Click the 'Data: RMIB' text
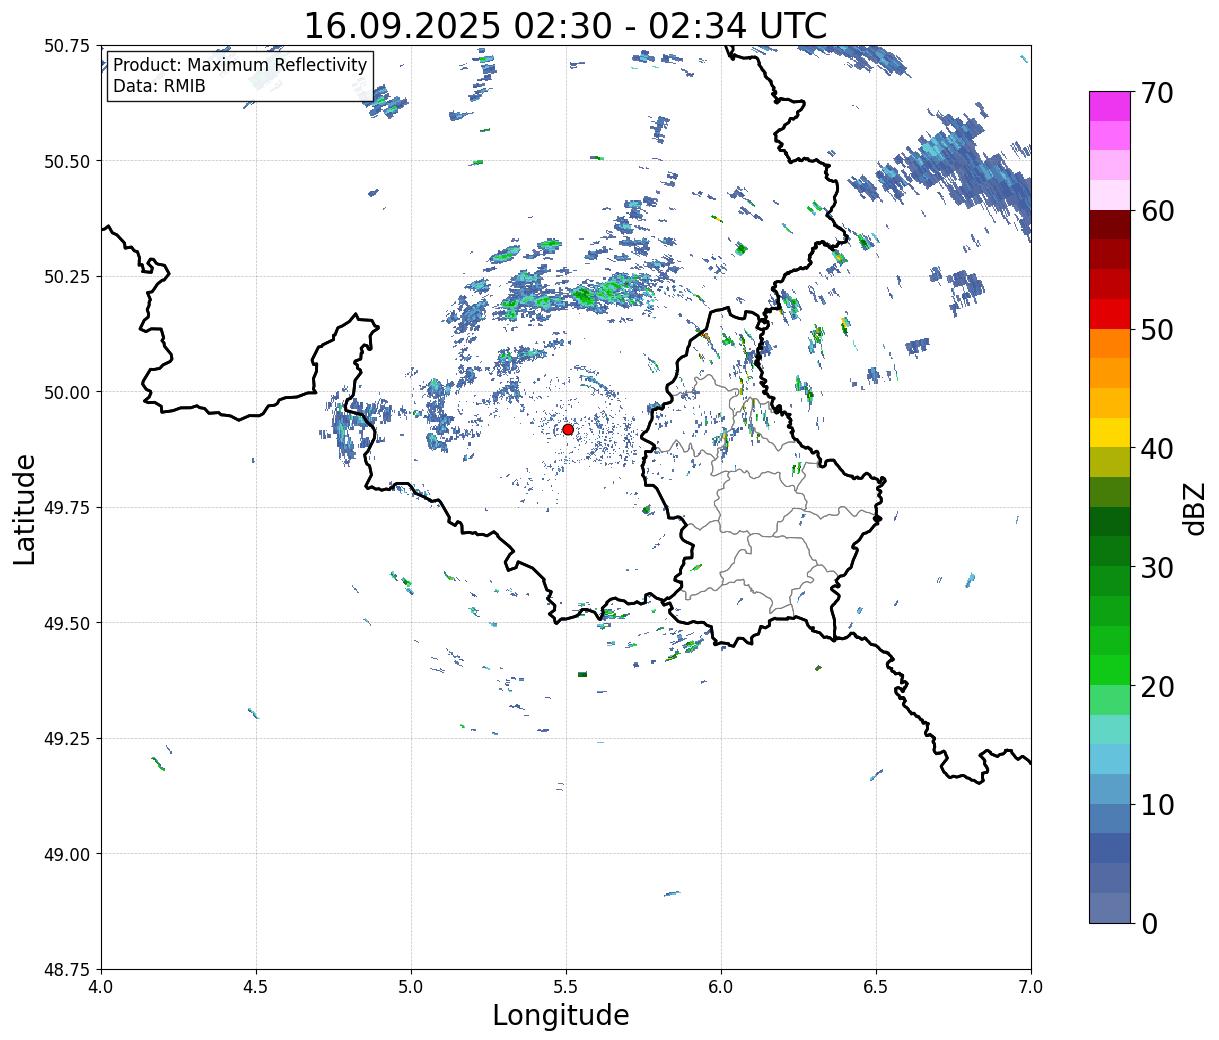The image size is (1219, 1040). (x=159, y=86)
